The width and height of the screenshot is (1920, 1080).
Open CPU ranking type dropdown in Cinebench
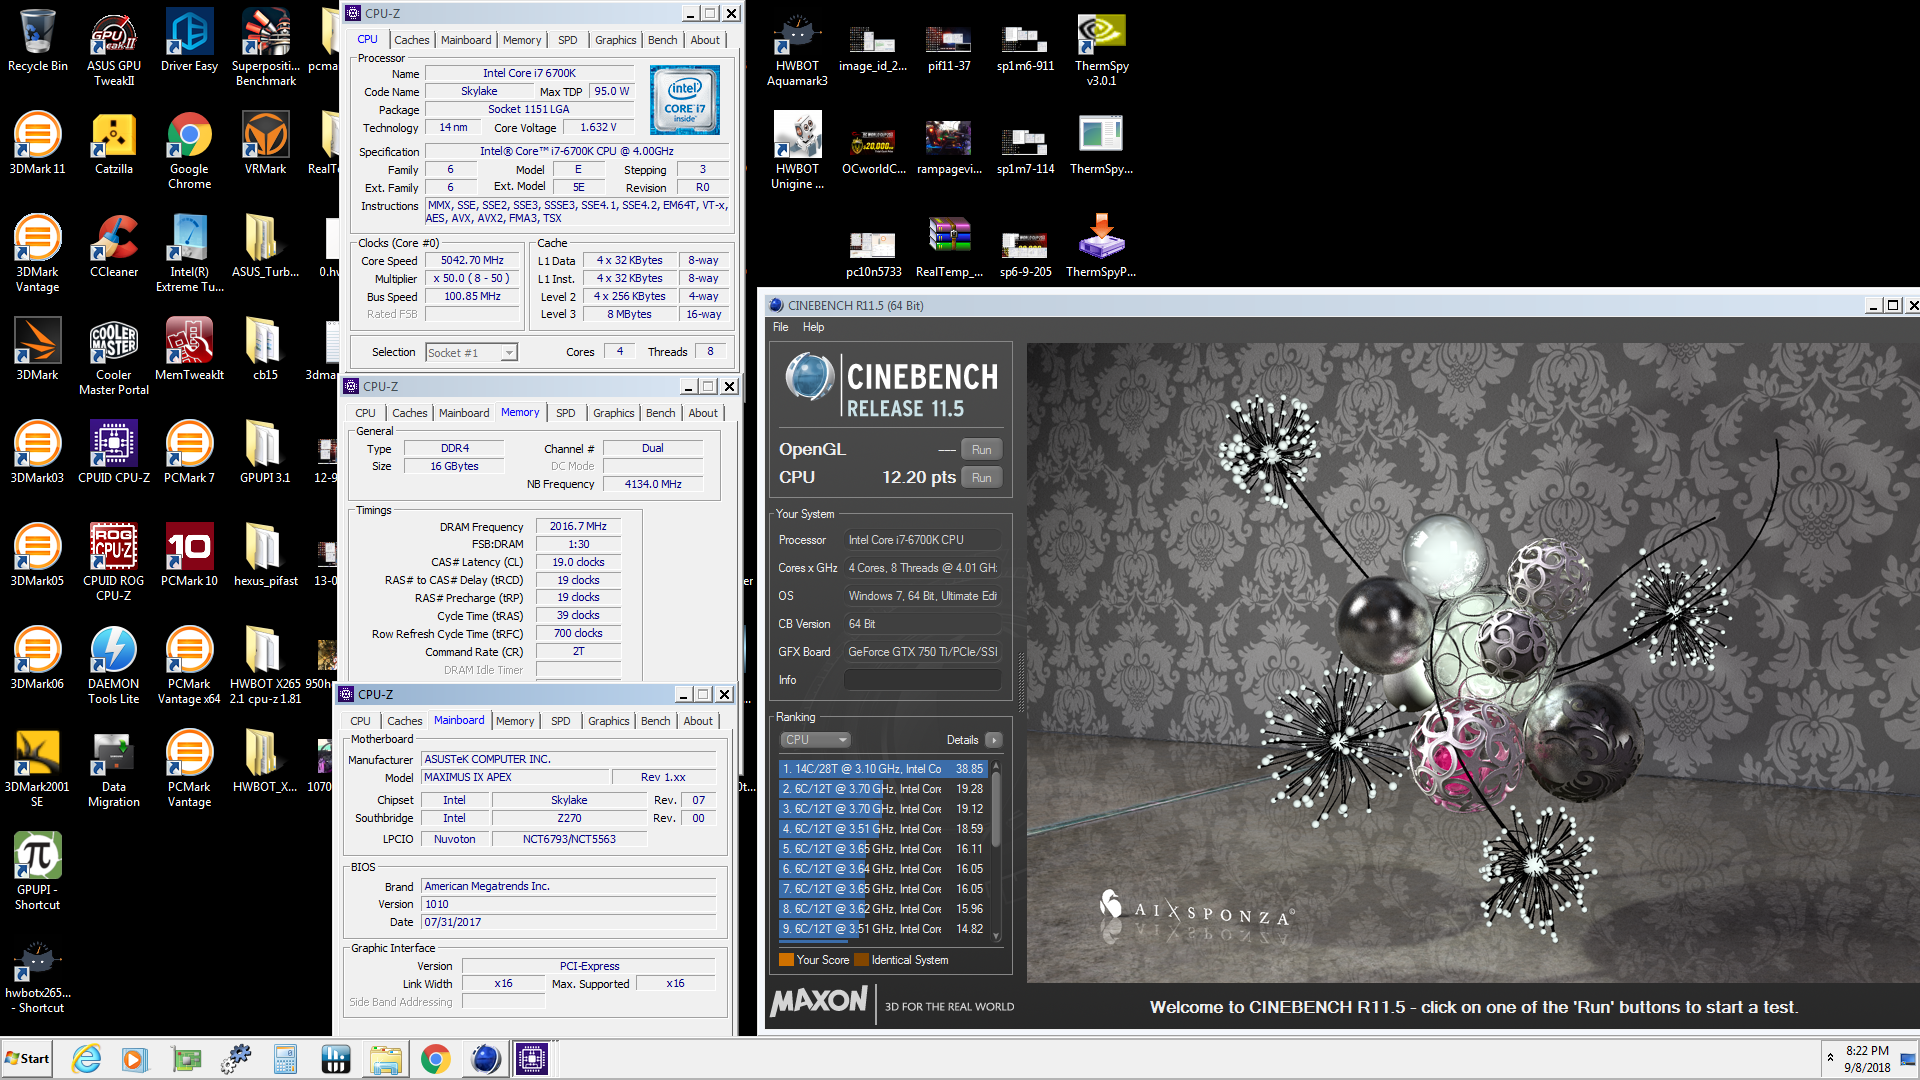click(x=816, y=740)
